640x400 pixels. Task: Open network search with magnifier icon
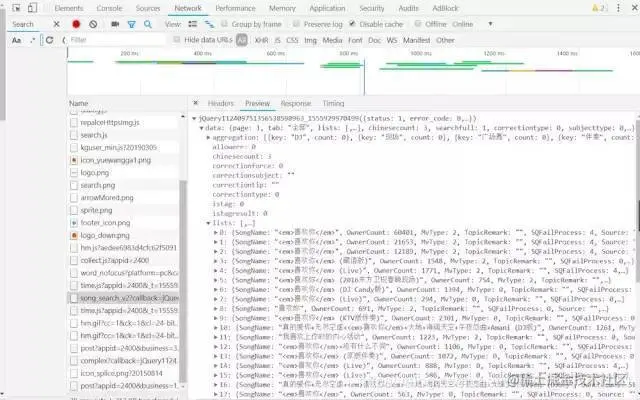pos(148,24)
